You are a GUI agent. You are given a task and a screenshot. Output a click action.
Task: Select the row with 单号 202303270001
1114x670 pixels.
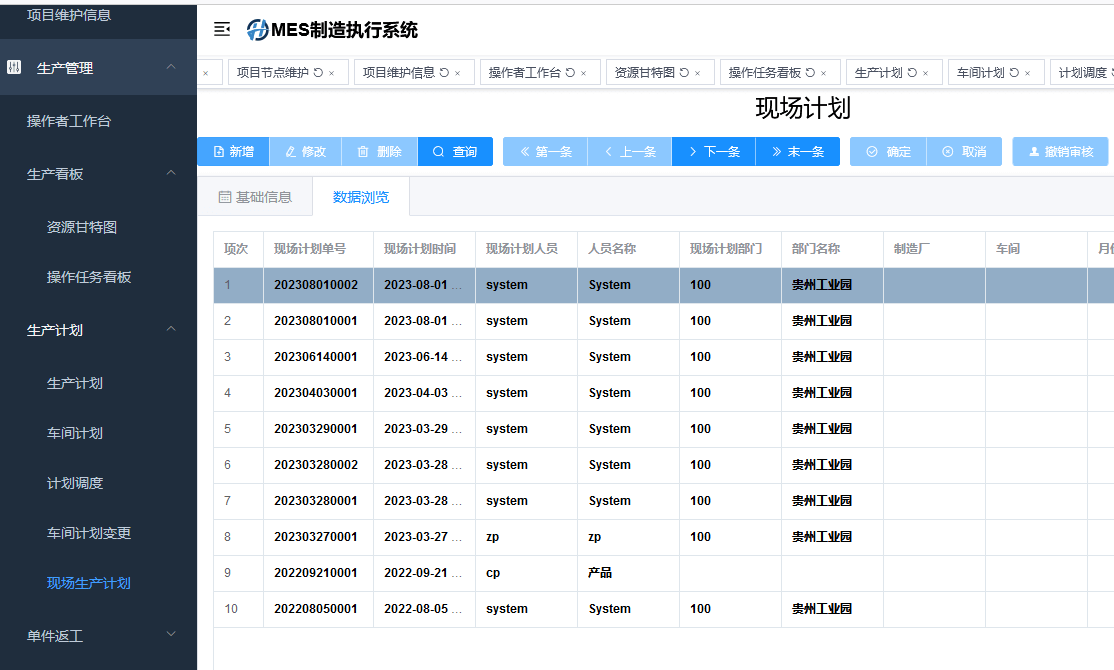664,537
